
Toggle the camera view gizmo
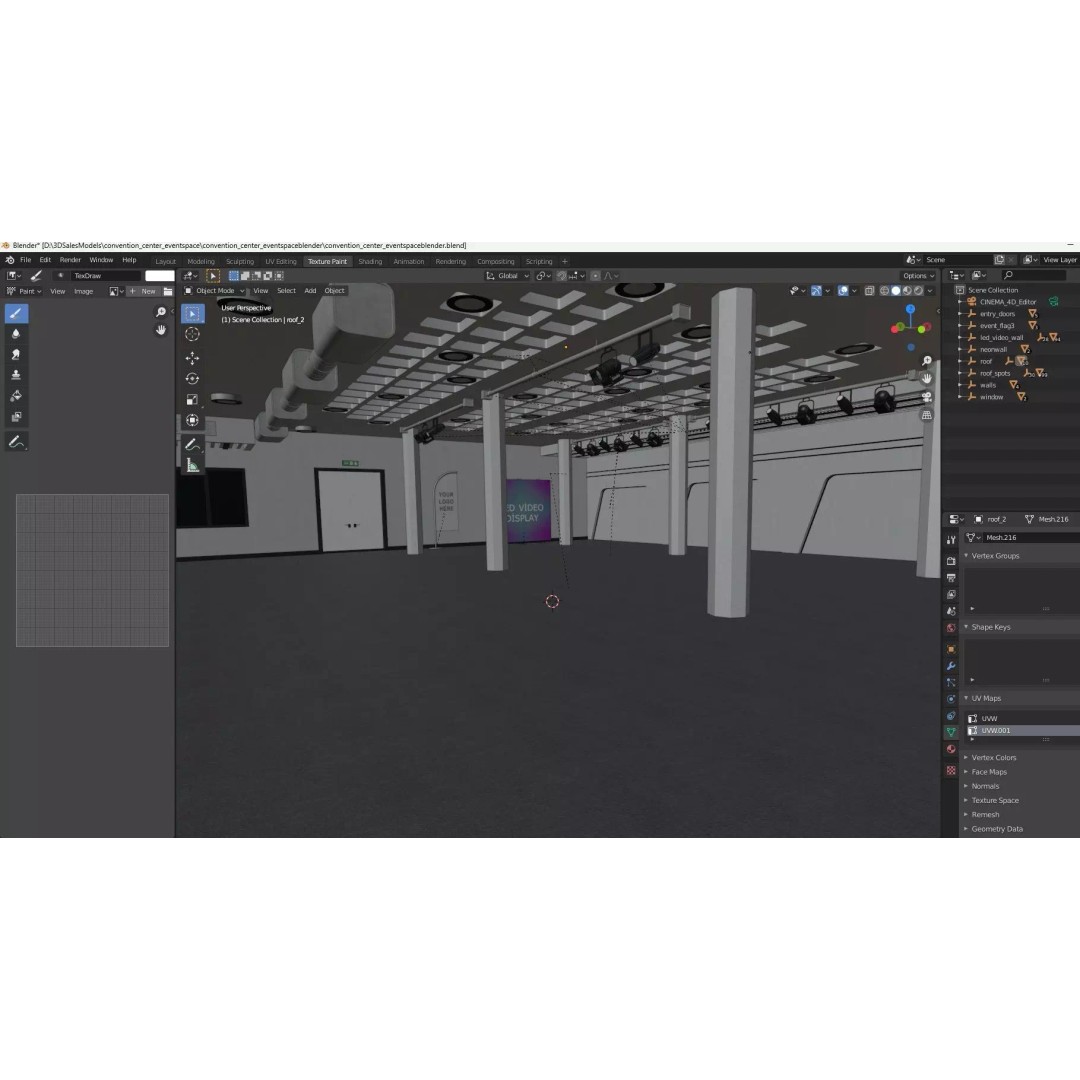[x=927, y=397]
